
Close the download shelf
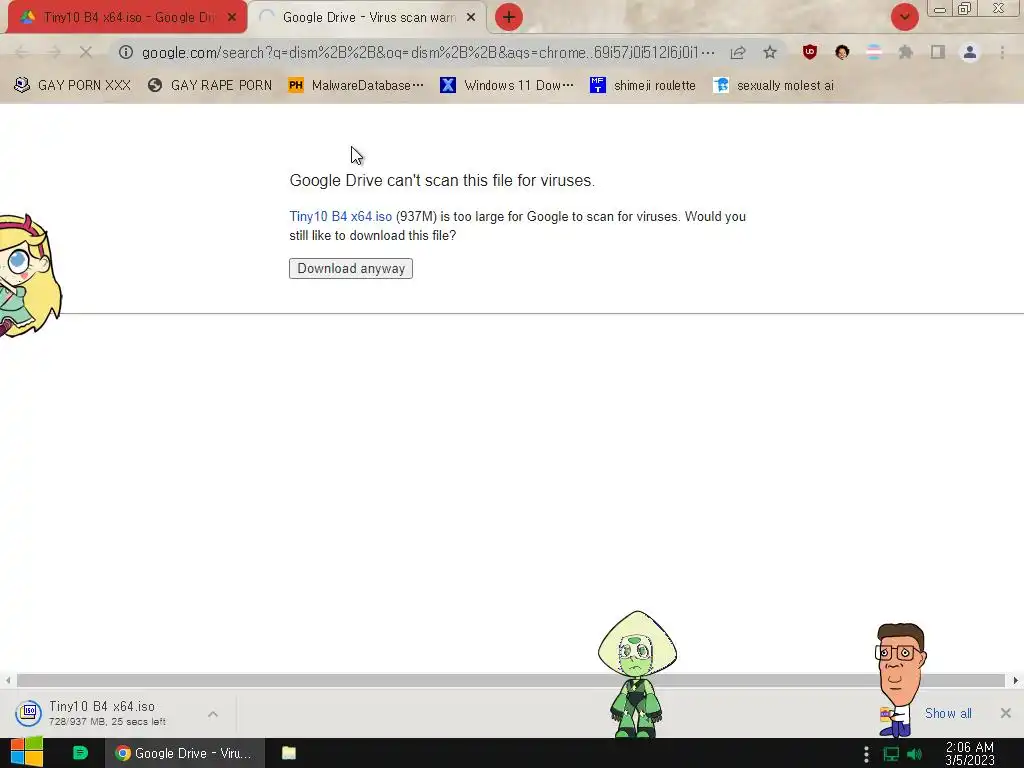1006,713
